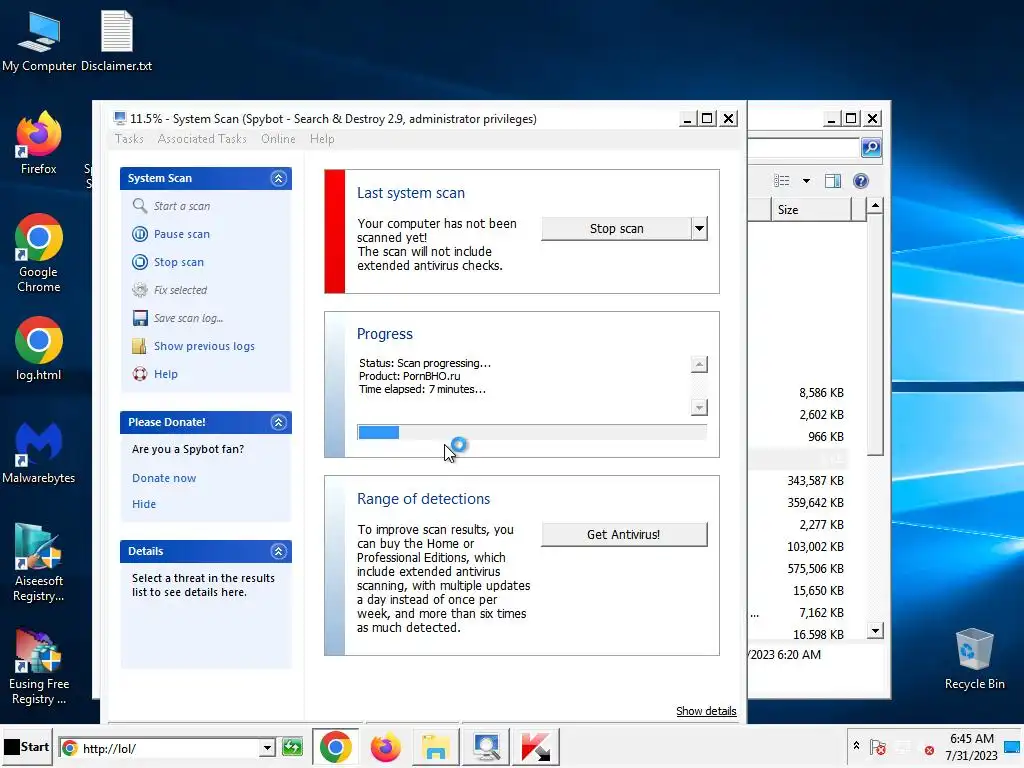
Task: Open Firefox from the taskbar
Action: point(385,747)
